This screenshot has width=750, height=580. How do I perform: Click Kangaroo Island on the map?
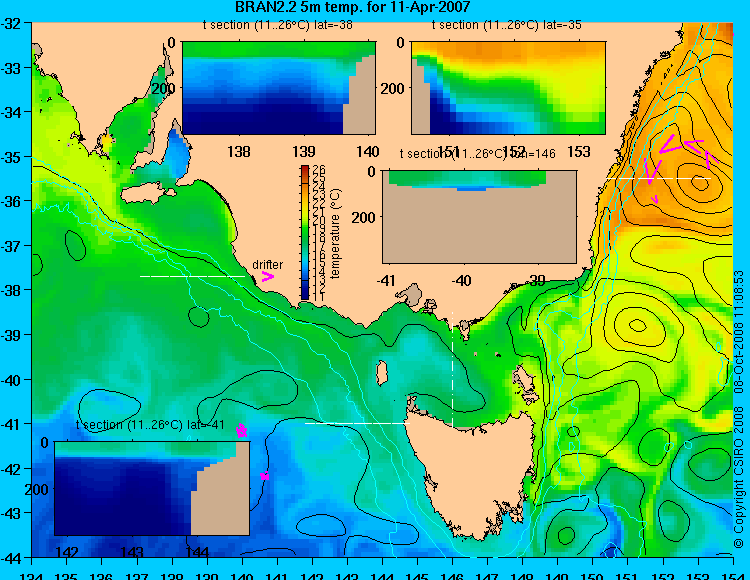point(148,192)
